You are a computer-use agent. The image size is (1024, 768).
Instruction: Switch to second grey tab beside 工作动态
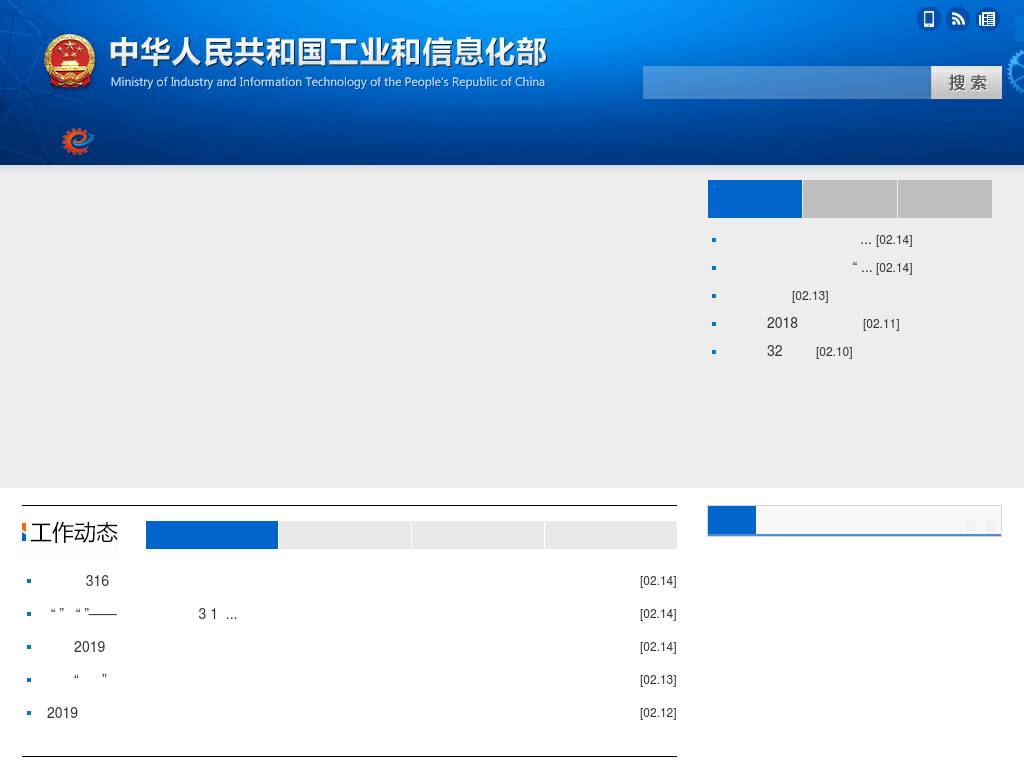345,535
